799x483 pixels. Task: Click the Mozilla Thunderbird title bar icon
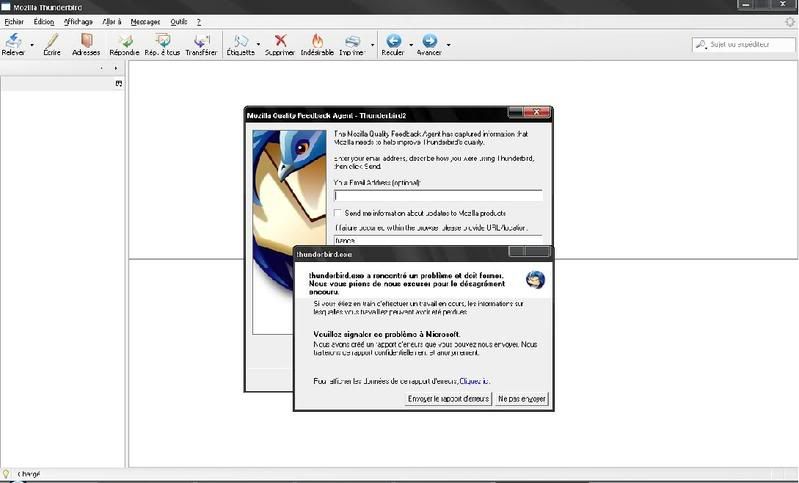(6, 7)
